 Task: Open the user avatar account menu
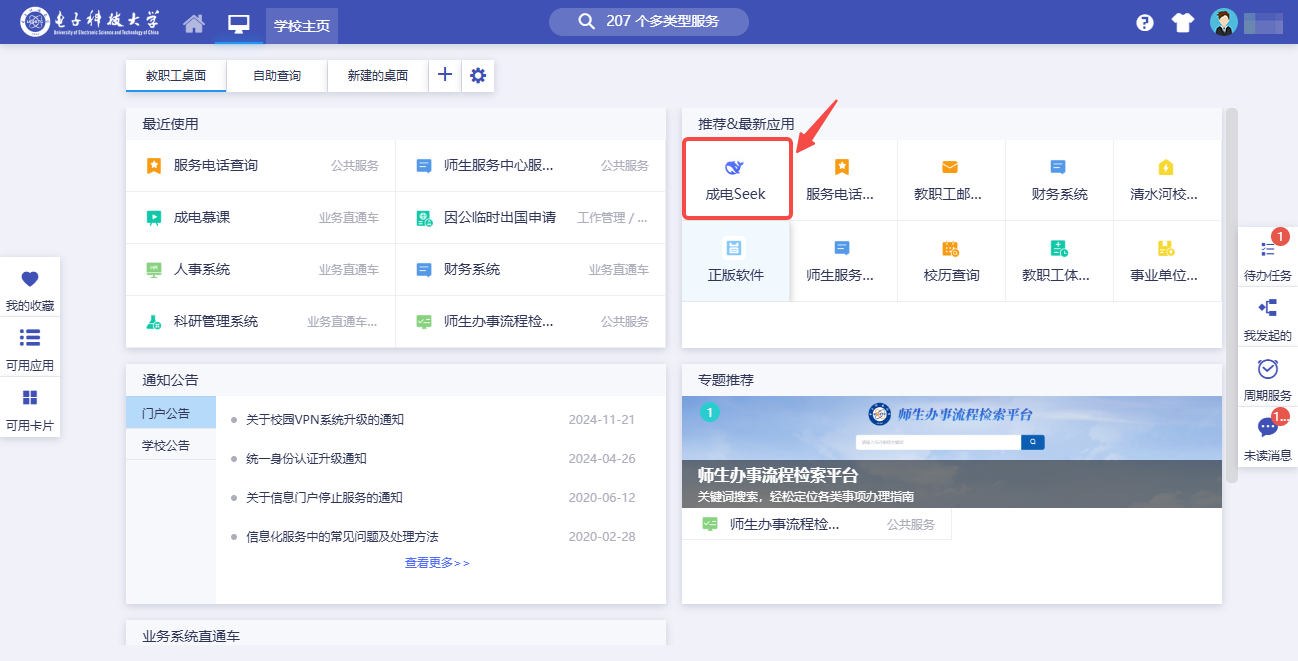tap(1224, 23)
